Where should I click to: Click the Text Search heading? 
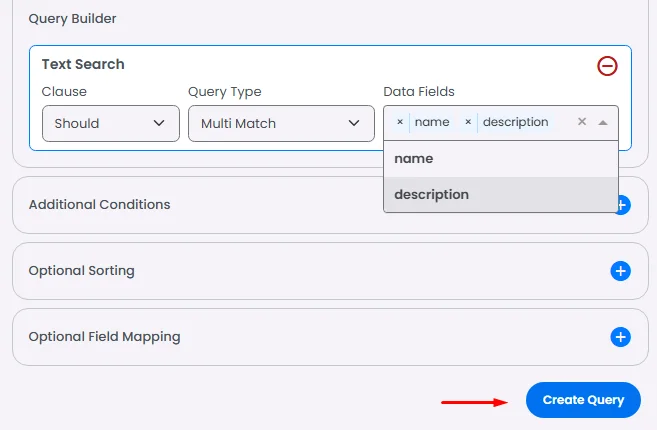pos(83,64)
